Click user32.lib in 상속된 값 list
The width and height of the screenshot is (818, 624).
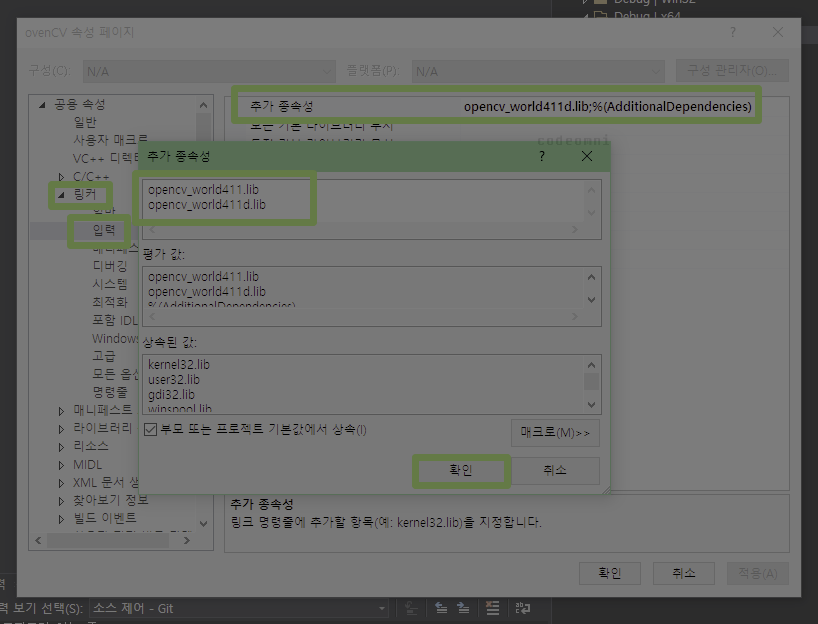point(174,379)
